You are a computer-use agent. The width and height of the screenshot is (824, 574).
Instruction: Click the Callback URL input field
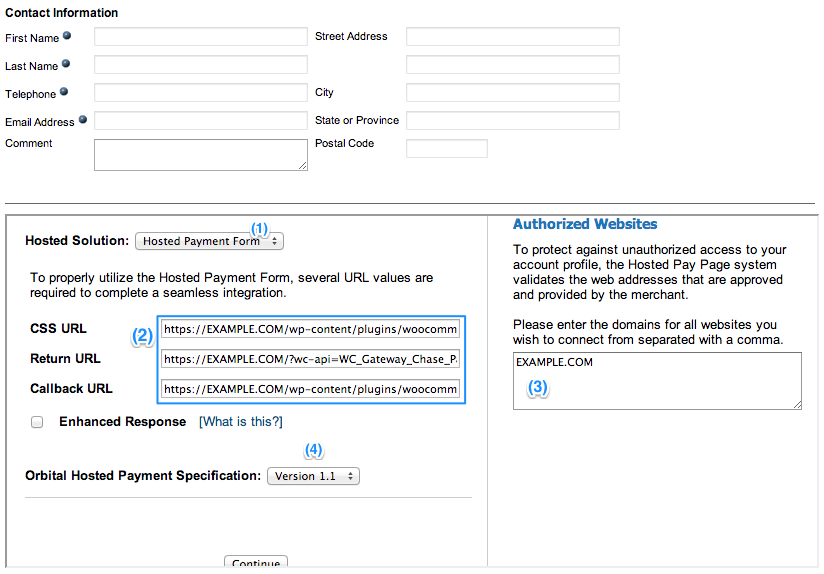pyautogui.click(x=310, y=390)
